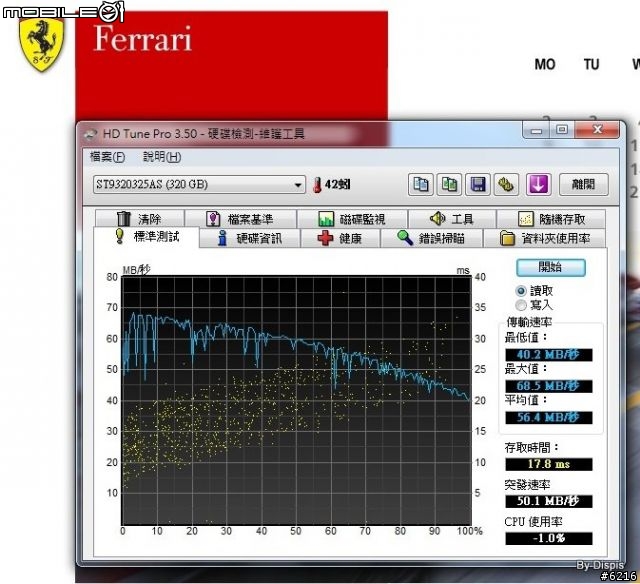The width and height of the screenshot is (640, 584).
Task: Click the copy text to clipboard icon
Action: (x=421, y=184)
